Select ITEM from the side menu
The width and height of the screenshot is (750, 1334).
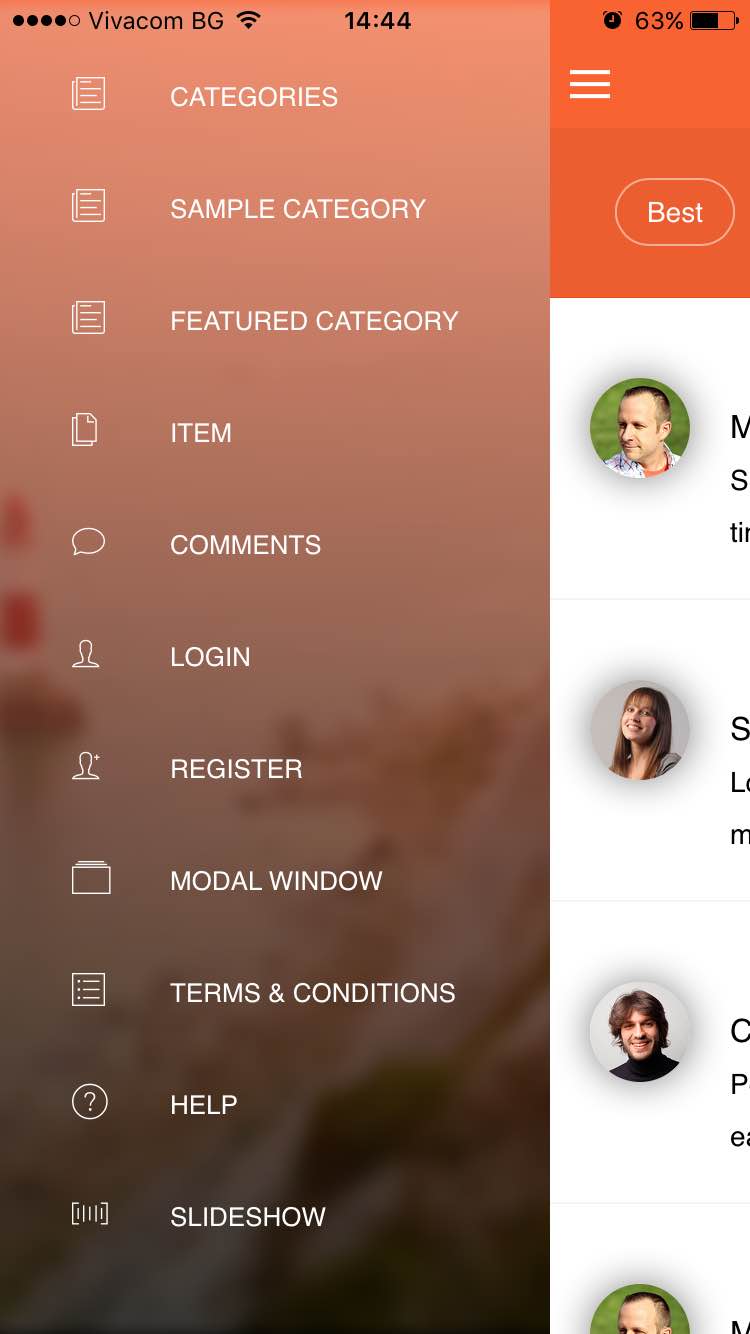coord(201,433)
